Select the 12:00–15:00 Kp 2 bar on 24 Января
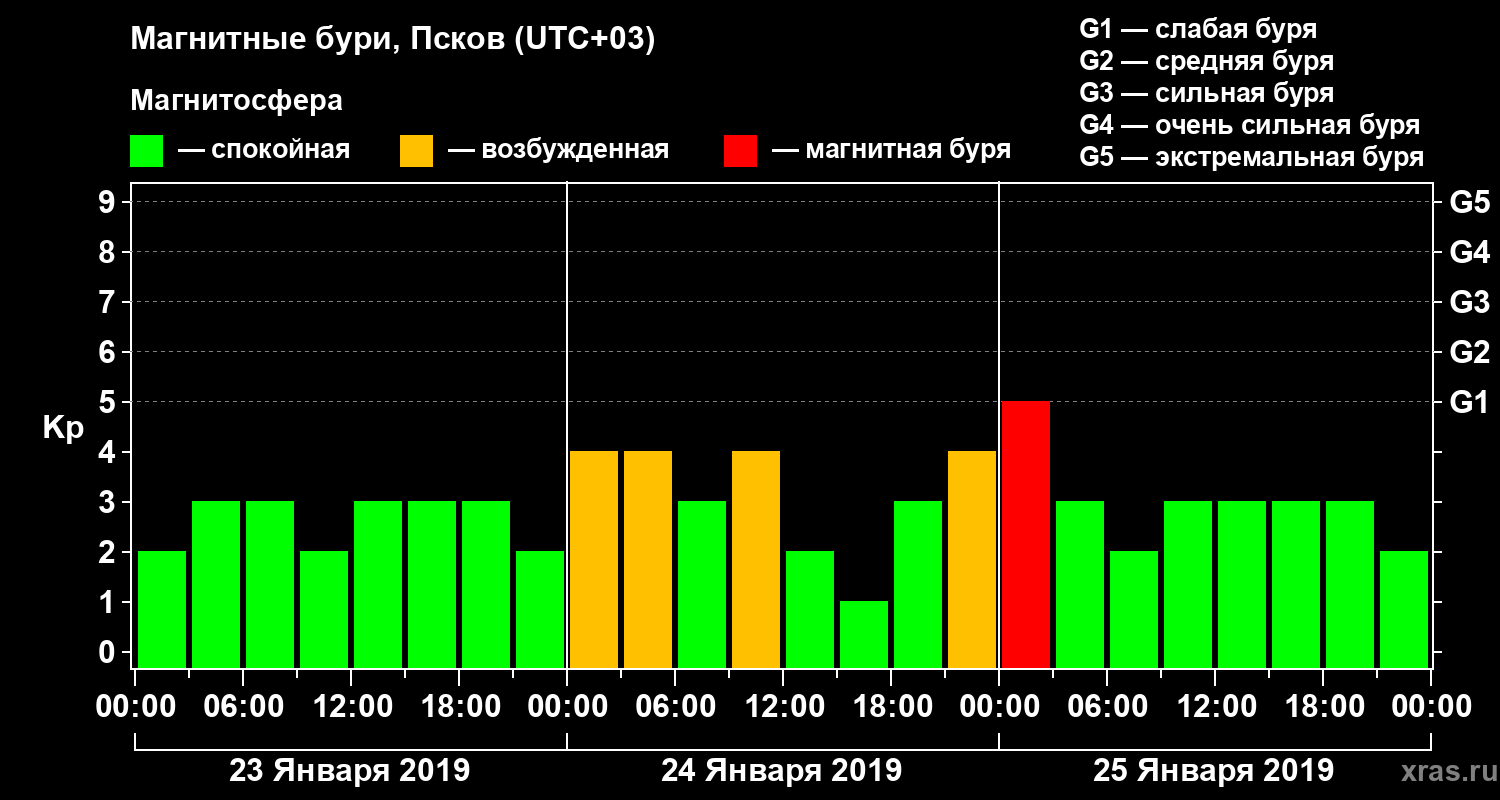Screen dimensions: 1500x800 click(x=810, y=609)
